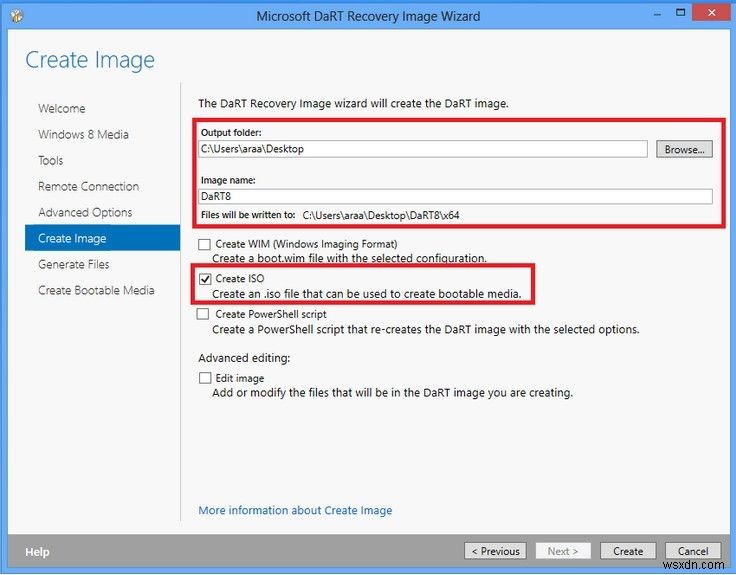Click the disabled Next button
The width and height of the screenshot is (736, 575).
pos(563,551)
